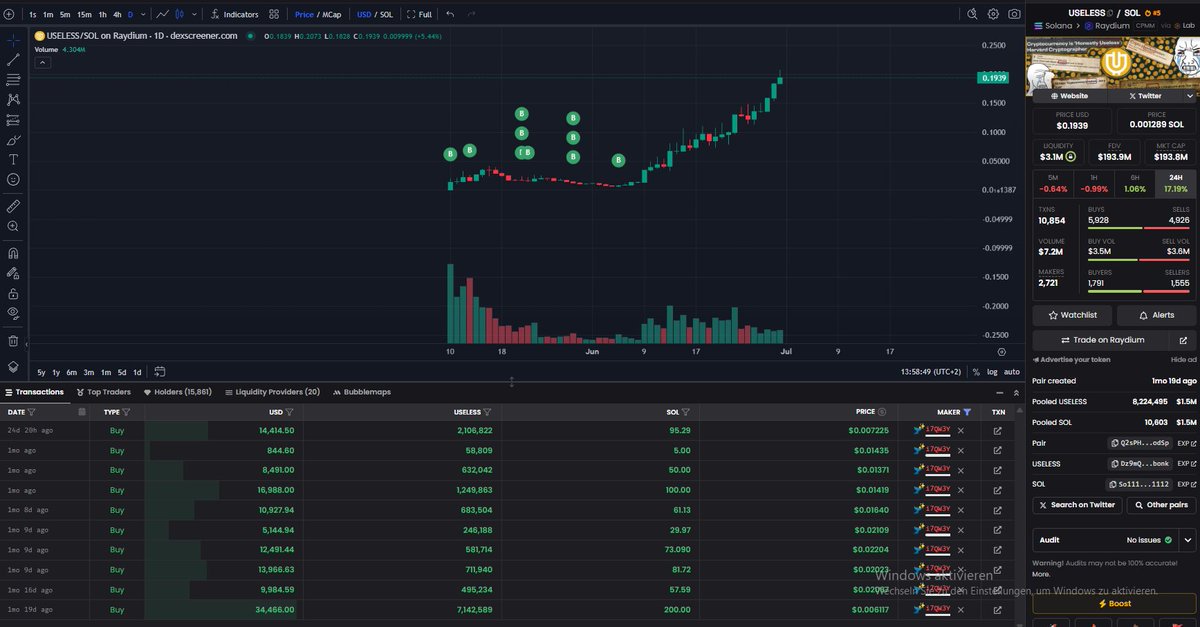
Task: Add pair to Watchlist
Action: [x=1072, y=315]
